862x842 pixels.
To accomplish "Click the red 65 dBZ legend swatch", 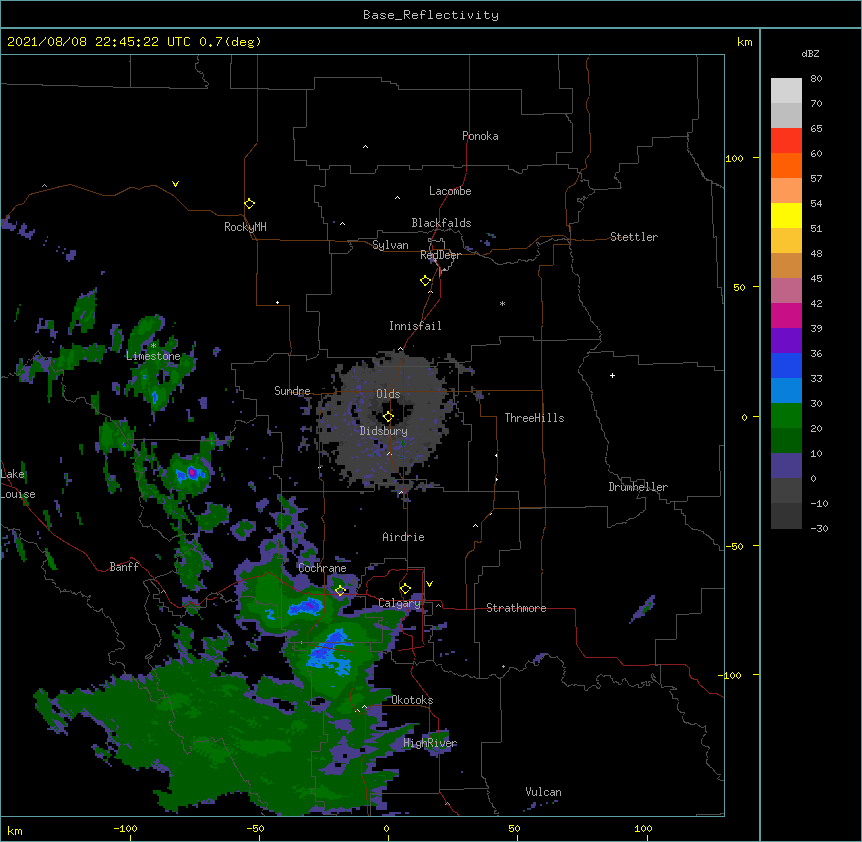I will 786,140.
